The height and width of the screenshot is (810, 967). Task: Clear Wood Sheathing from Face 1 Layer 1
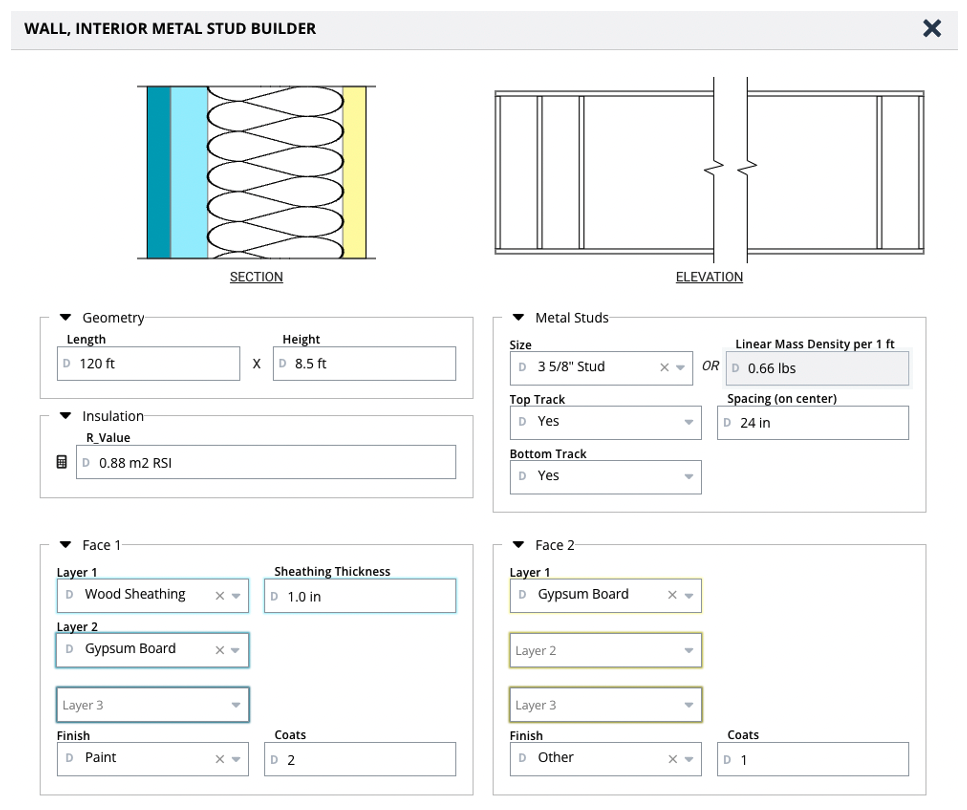[220, 596]
